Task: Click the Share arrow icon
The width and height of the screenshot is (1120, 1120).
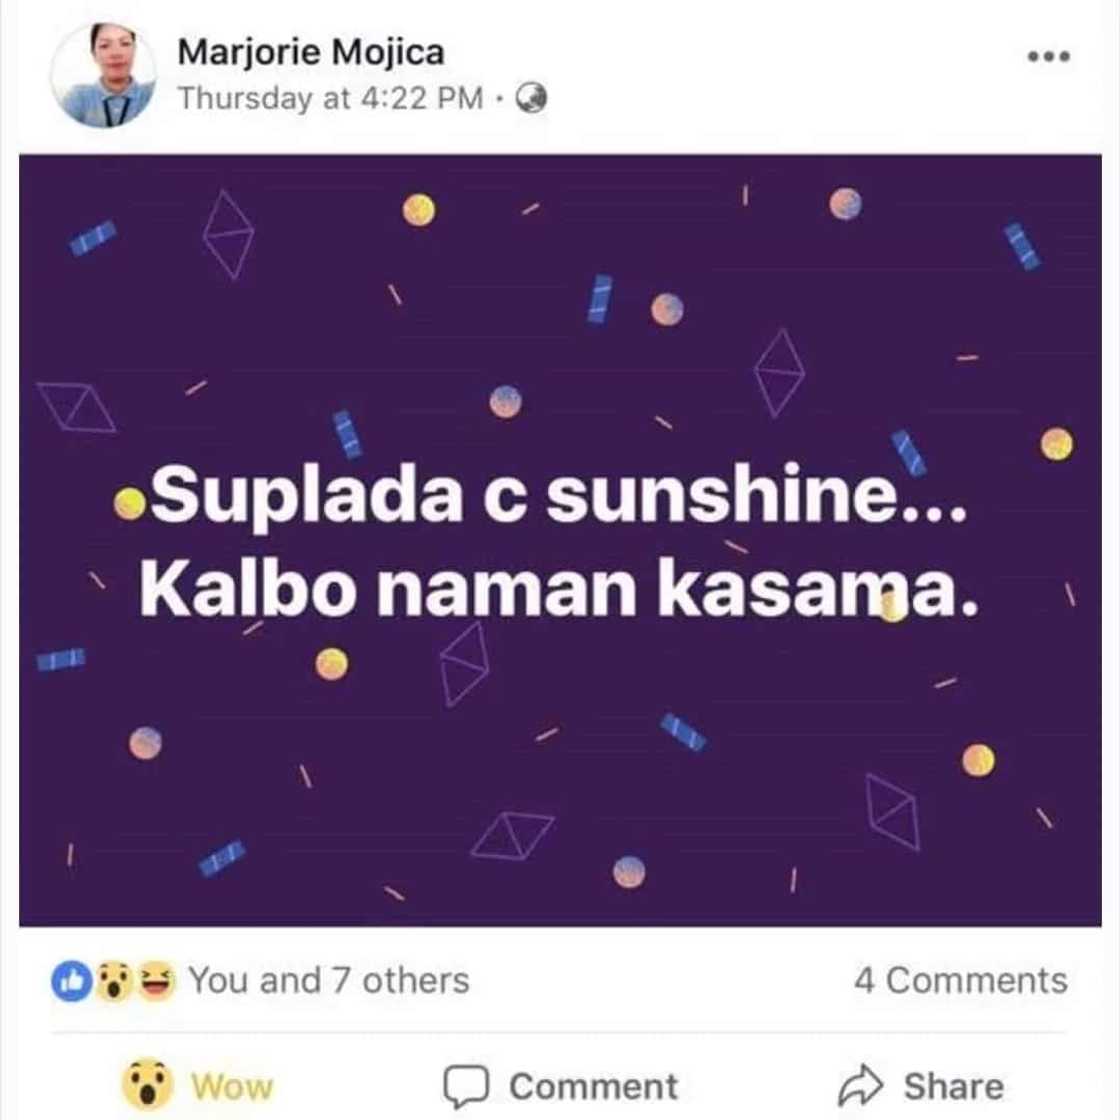Action: coord(860,1085)
